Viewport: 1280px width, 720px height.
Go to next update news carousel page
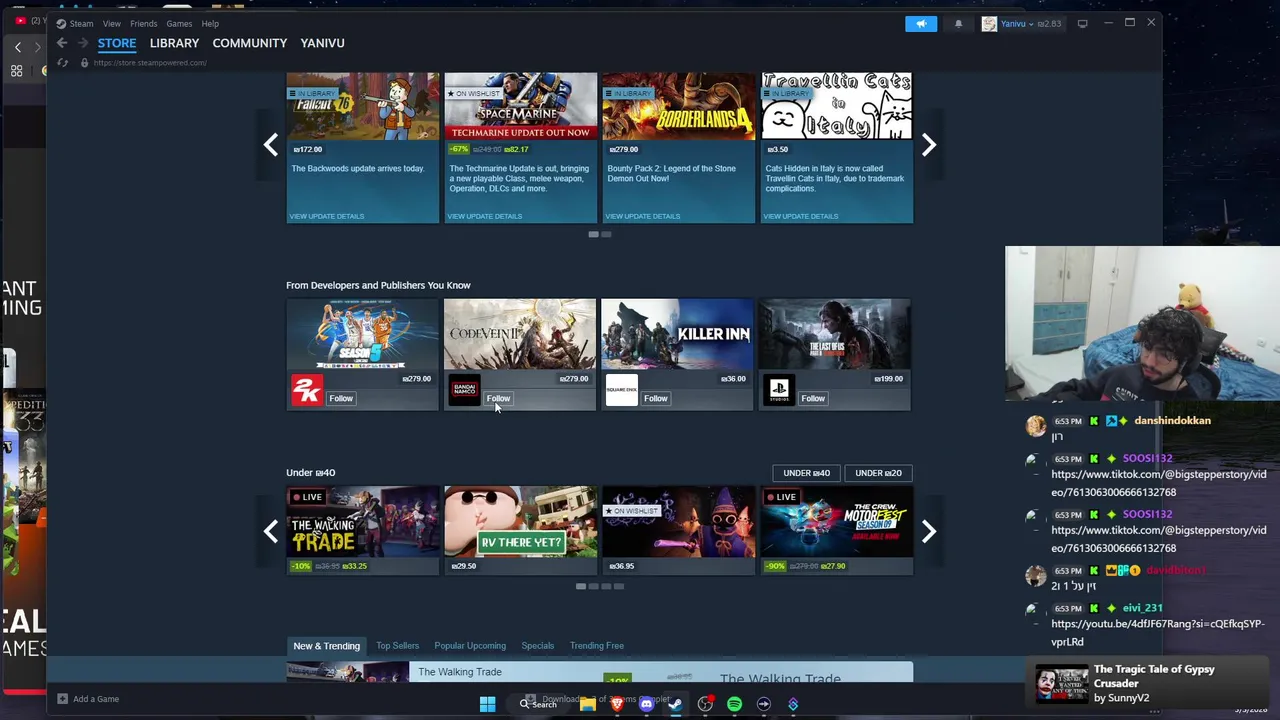(928, 145)
